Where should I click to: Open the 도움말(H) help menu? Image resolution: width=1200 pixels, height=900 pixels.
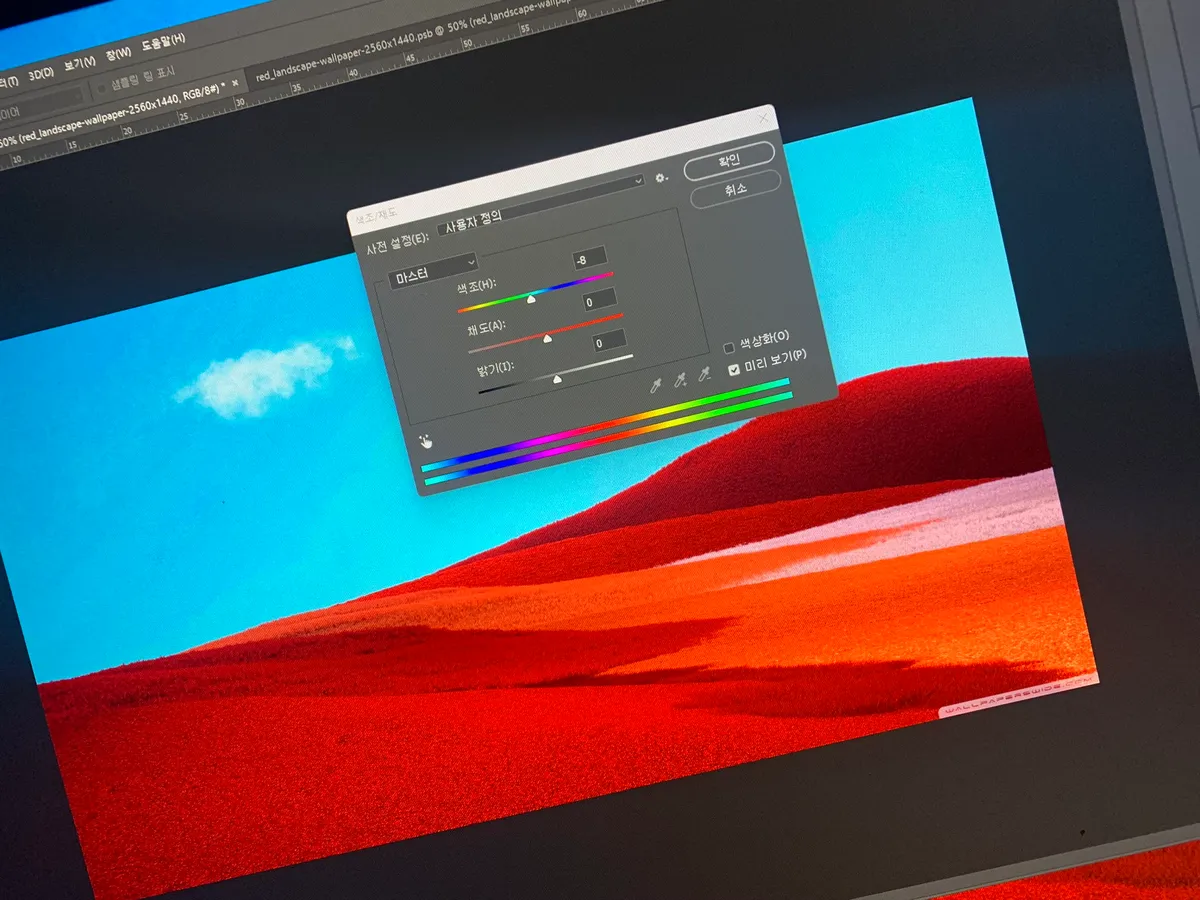pos(163,43)
